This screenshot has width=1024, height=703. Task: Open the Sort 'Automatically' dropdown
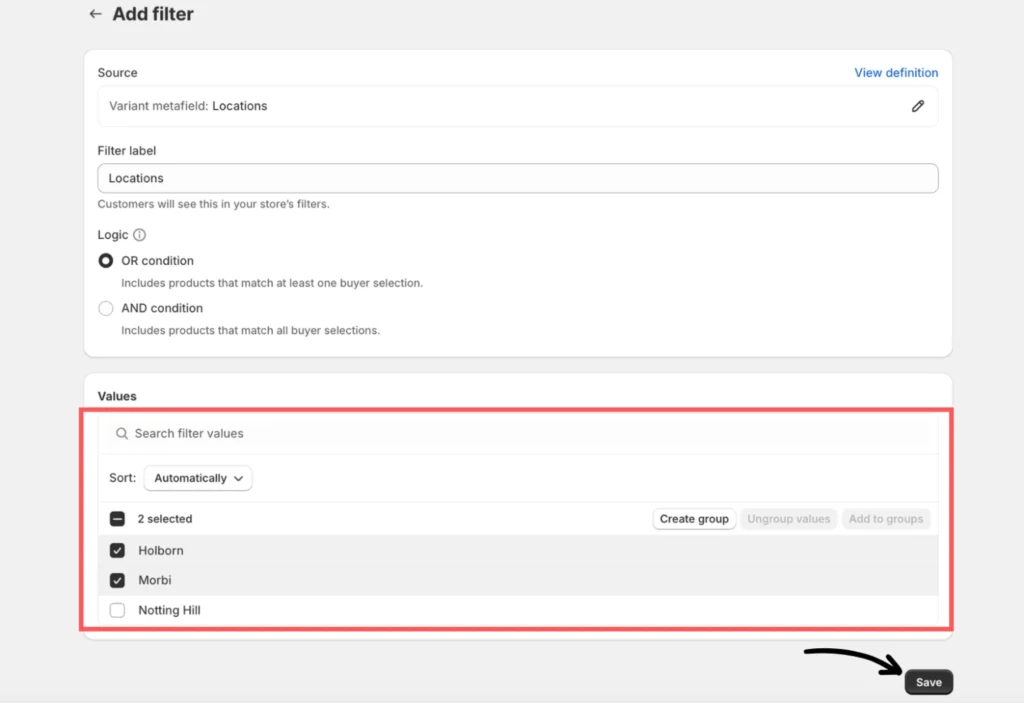[198, 479]
